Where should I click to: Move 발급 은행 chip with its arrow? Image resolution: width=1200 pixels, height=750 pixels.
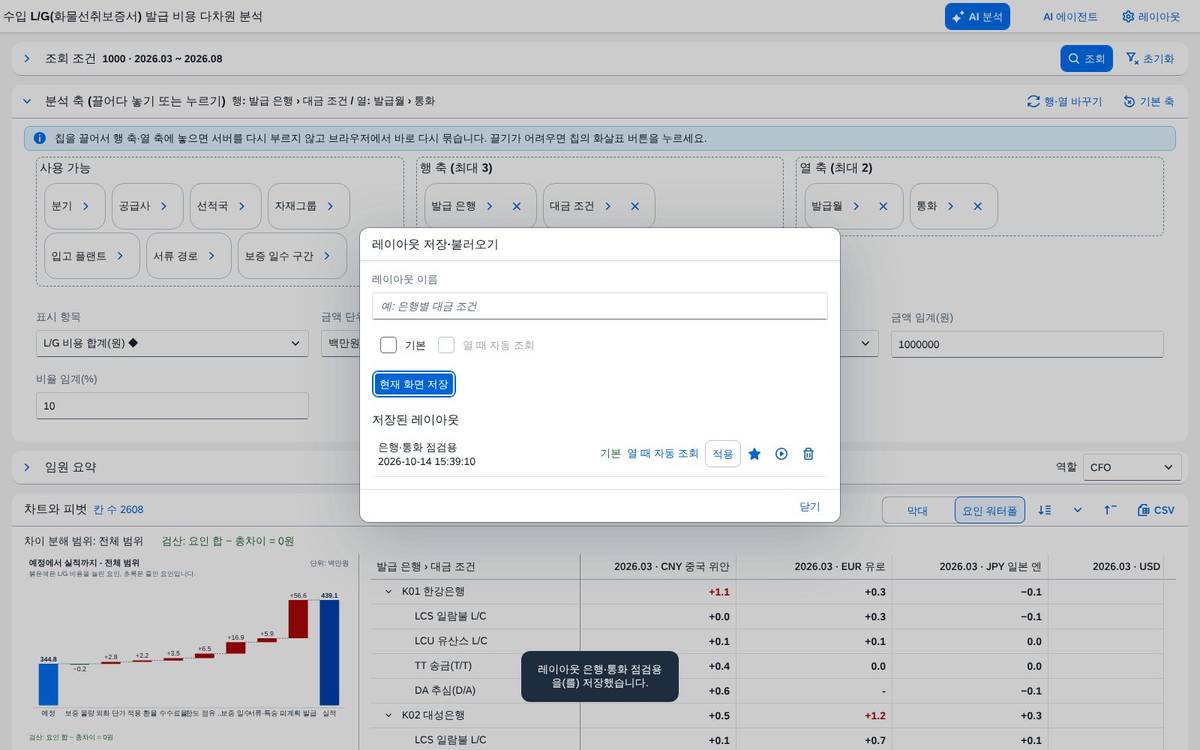(x=490, y=206)
